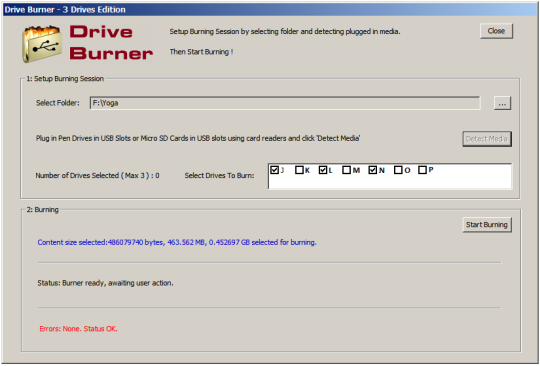
Task: Click the 'Content size selected' blue text
Action: (x=177, y=242)
